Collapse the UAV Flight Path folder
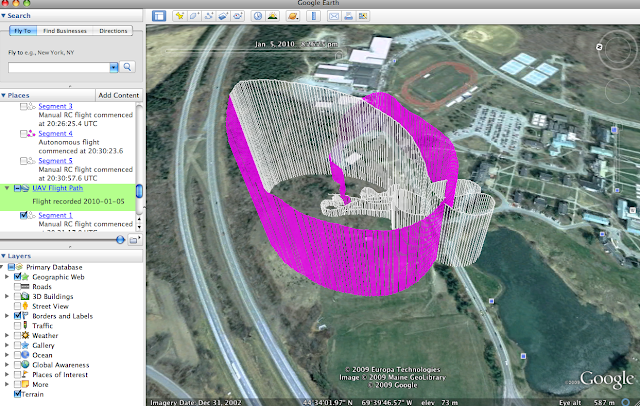640x406 pixels. click(7, 188)
